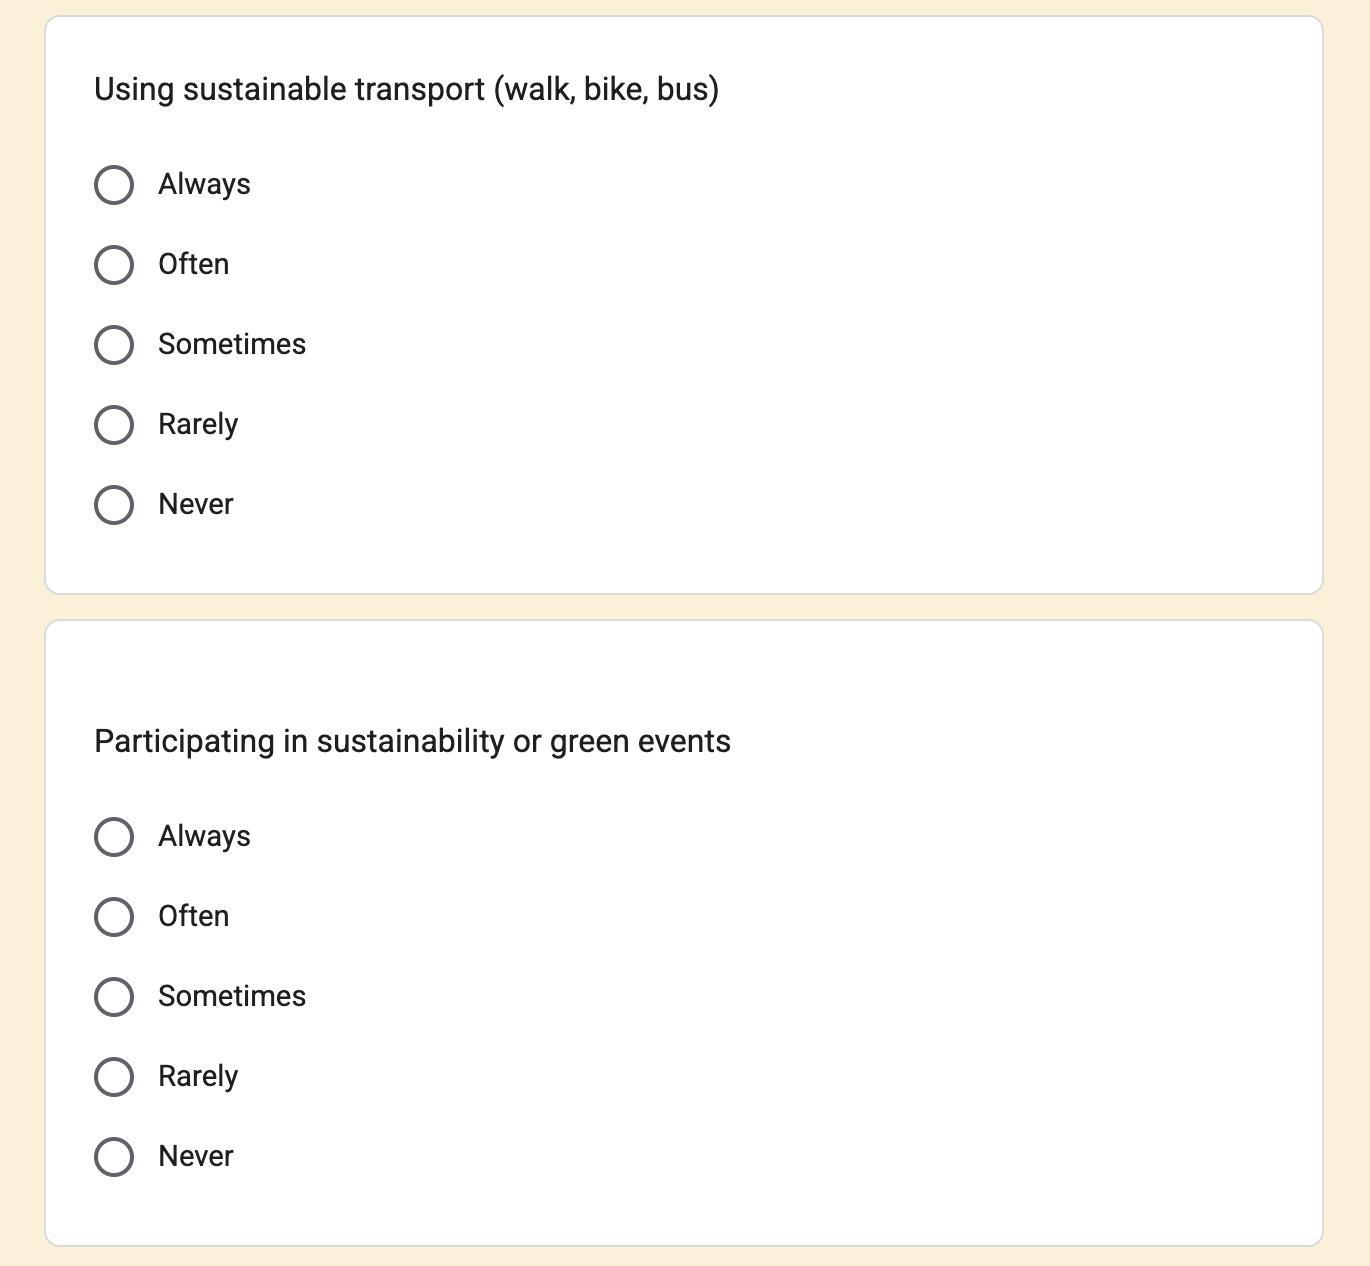Click 'Sometimes' label text under sustainable transport
The width and height of the screenshot is (1370, 1266).
click(x=232, y=345)
